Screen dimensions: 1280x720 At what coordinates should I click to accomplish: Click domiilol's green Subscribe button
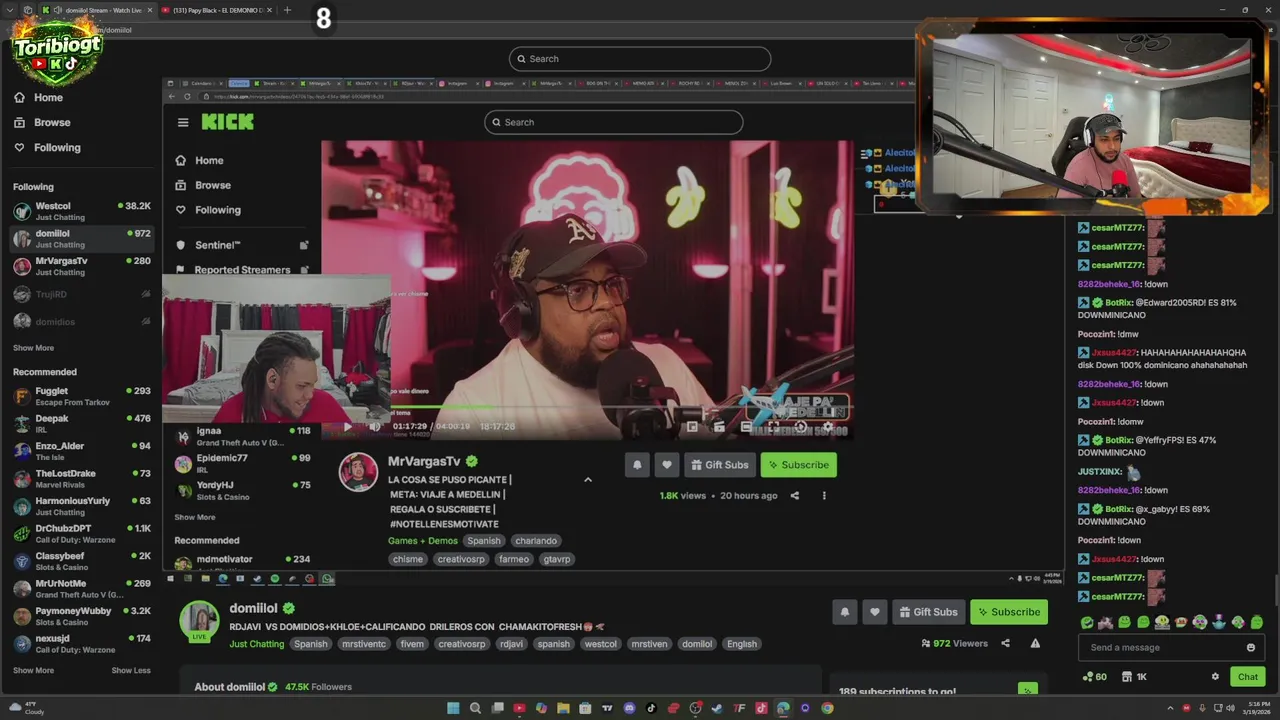[1007, 612]
